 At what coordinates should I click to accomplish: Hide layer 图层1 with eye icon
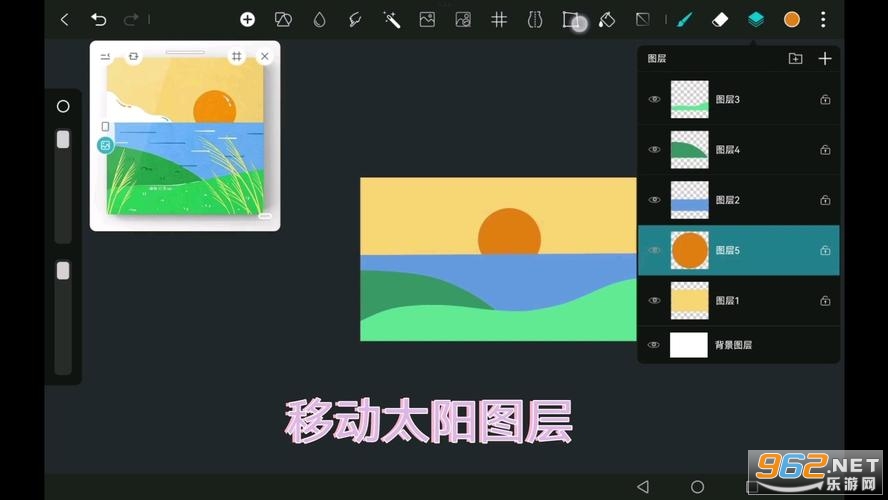(654, 301)
